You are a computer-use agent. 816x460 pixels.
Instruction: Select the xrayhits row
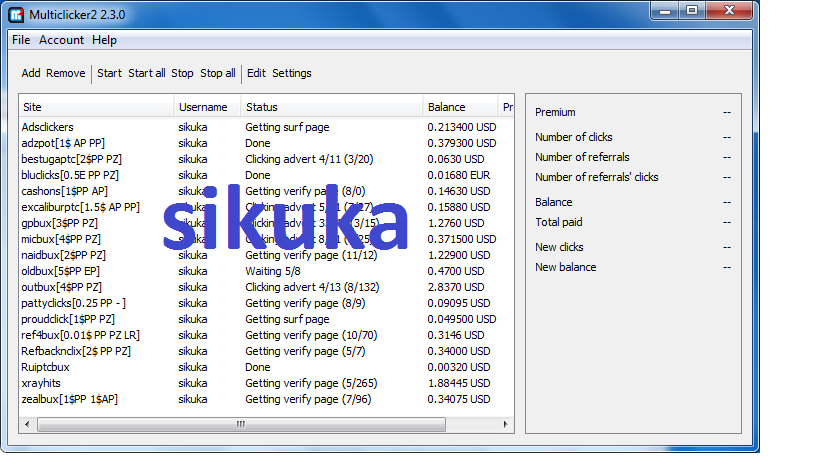pos(266,384)
